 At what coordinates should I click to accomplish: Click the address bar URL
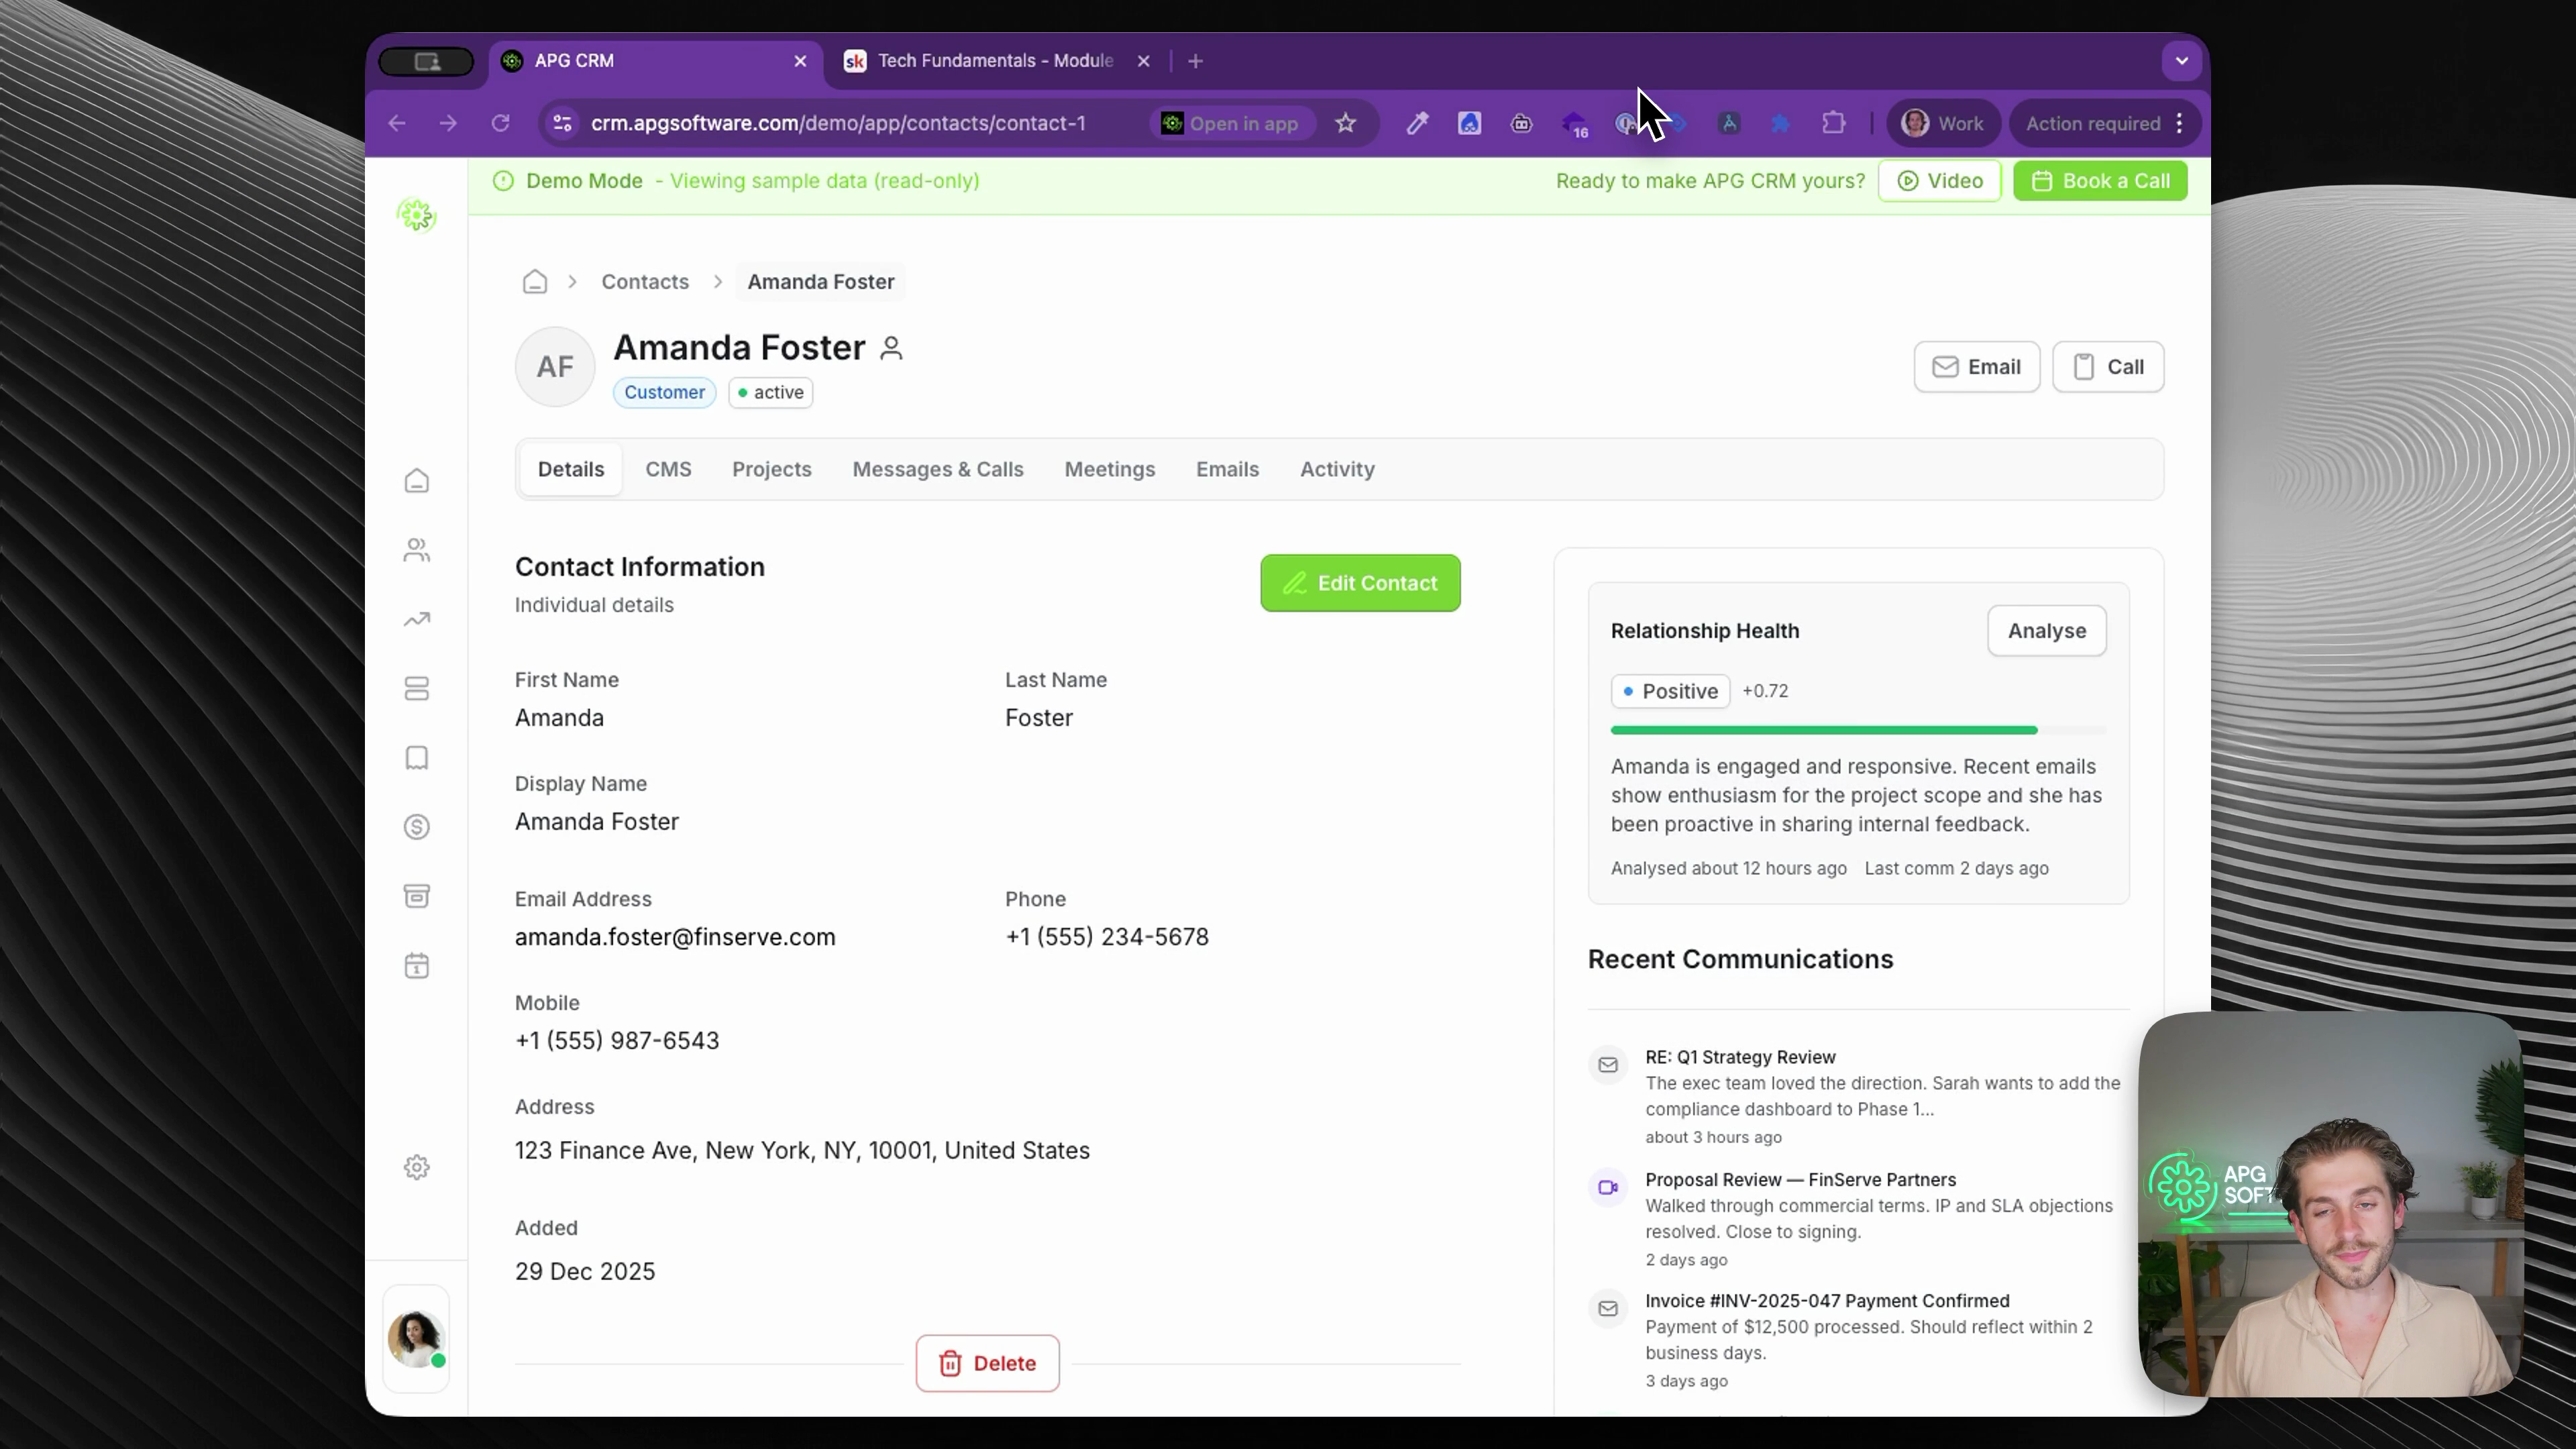[838, 123]
